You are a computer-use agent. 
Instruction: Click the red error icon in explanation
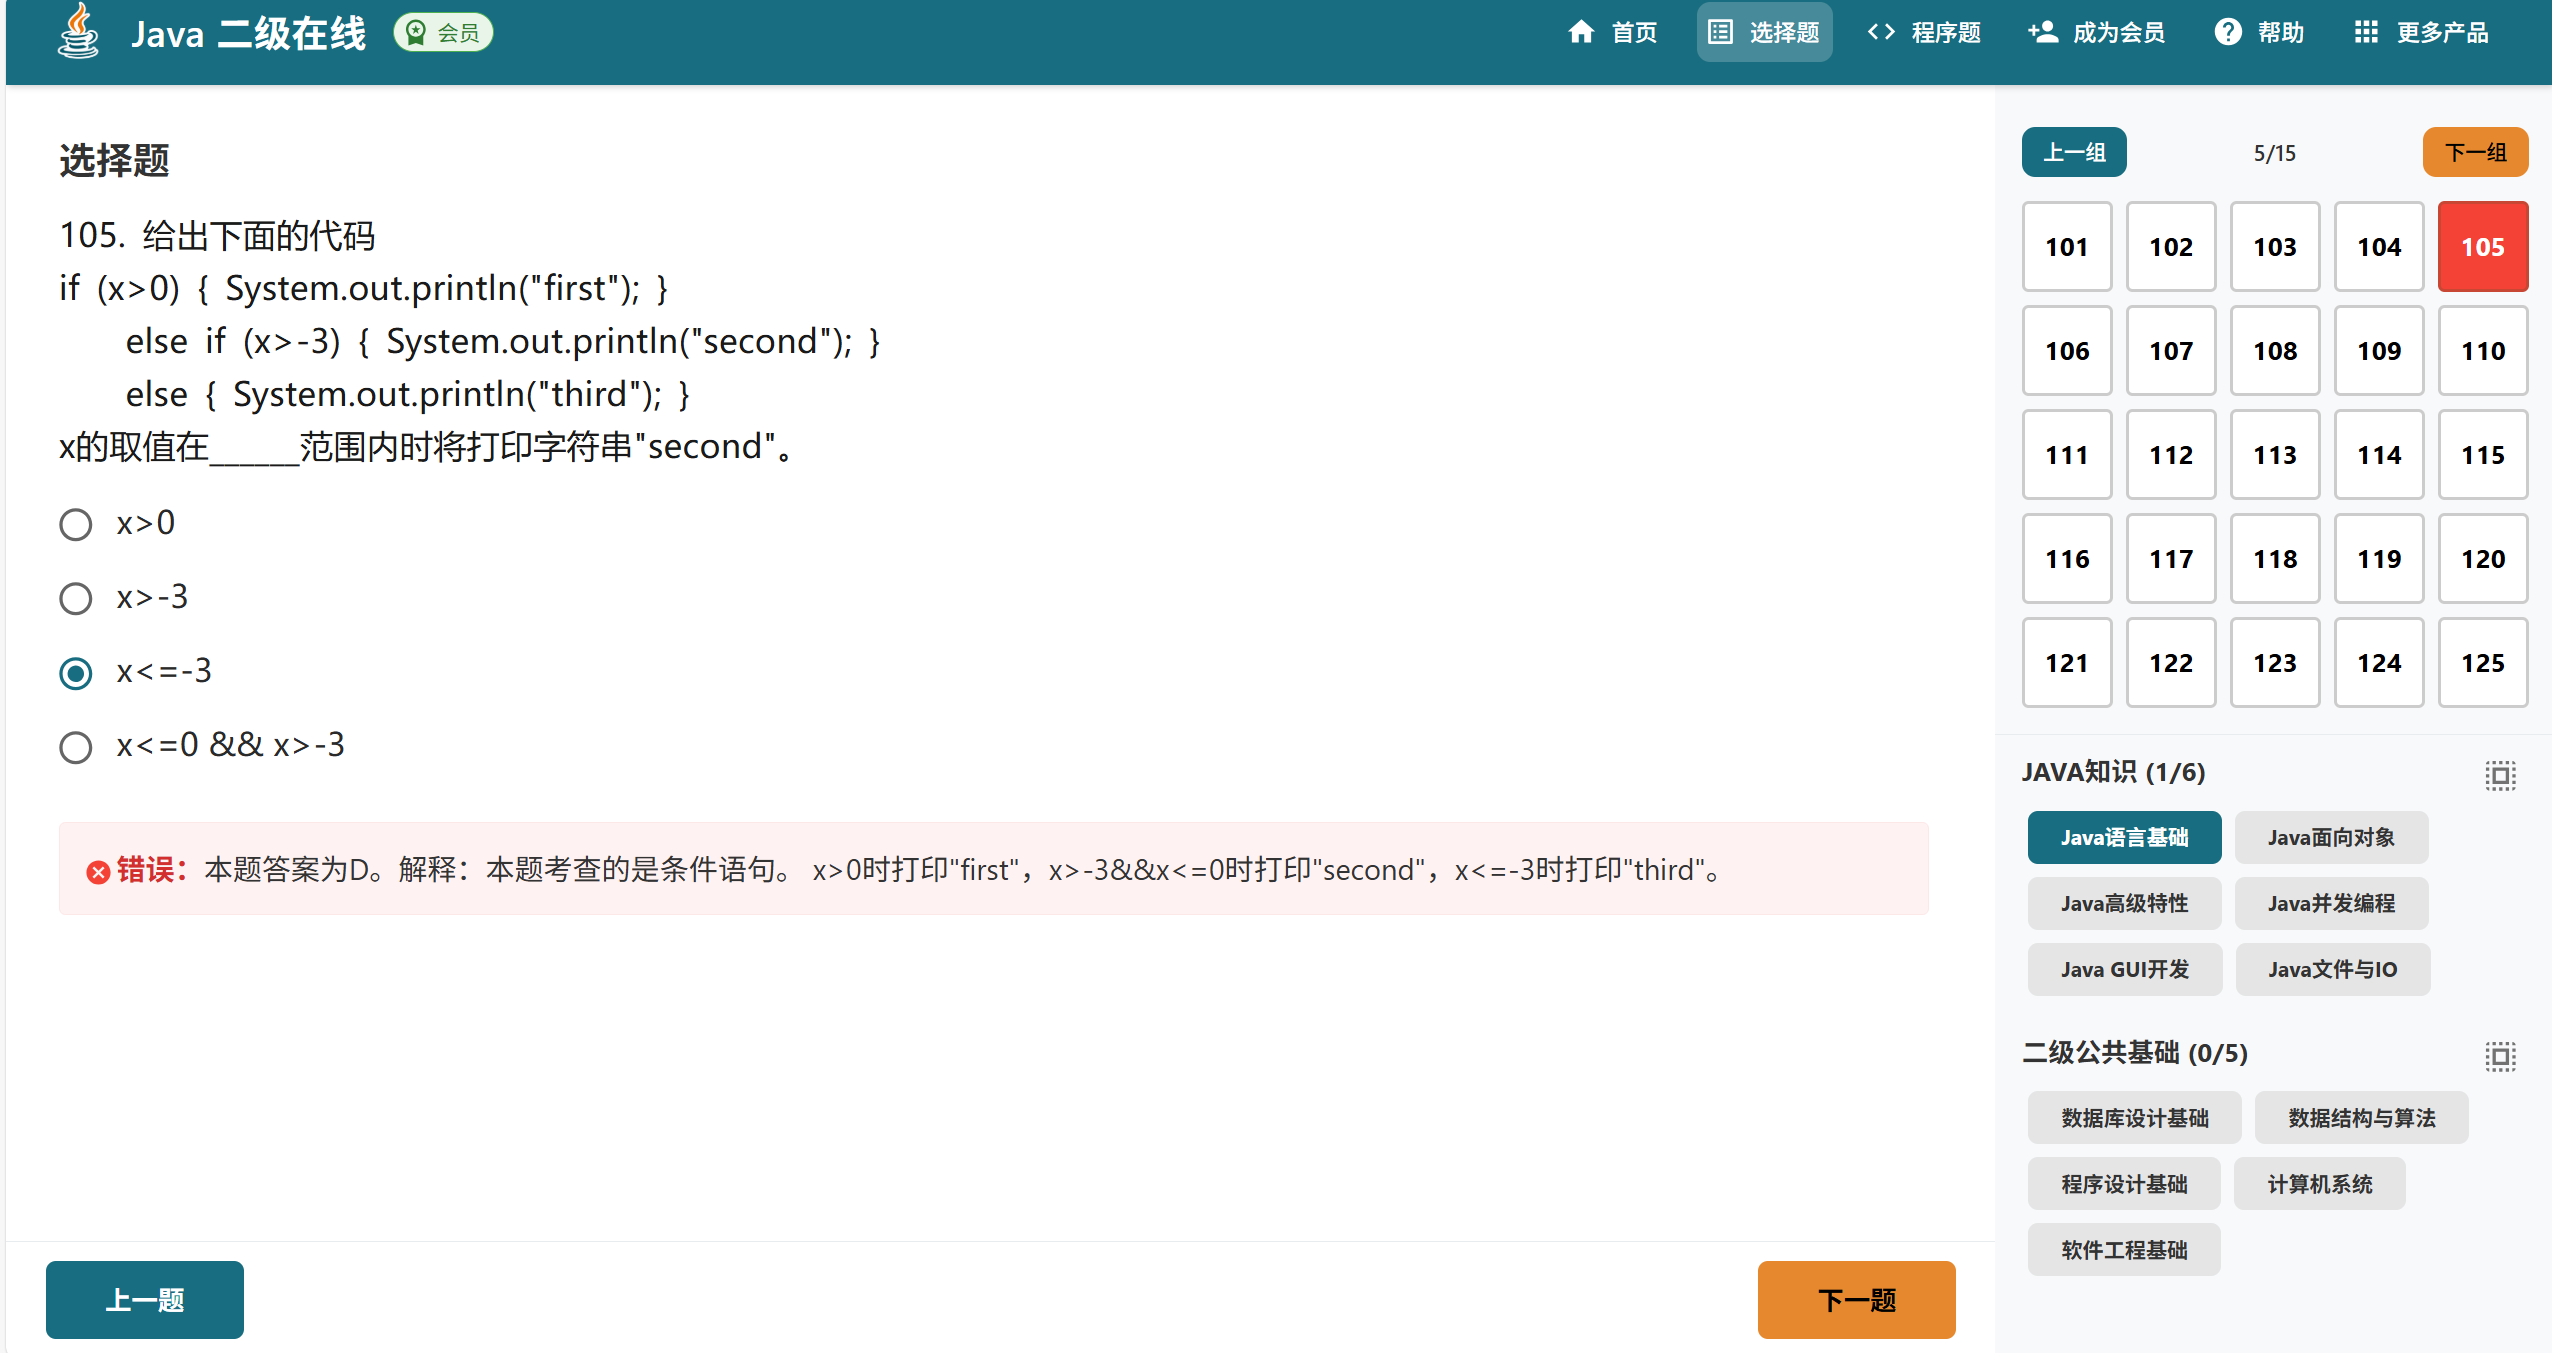98,872
